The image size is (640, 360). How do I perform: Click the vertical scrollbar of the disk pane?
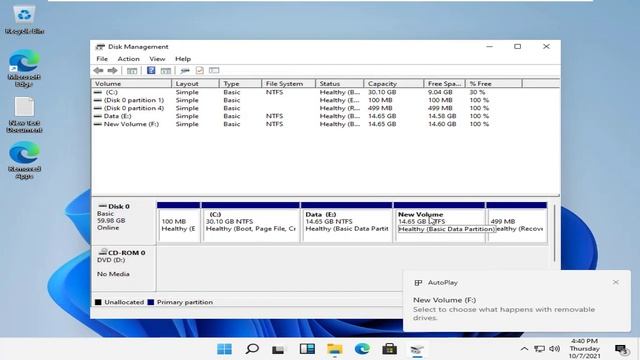555,233
